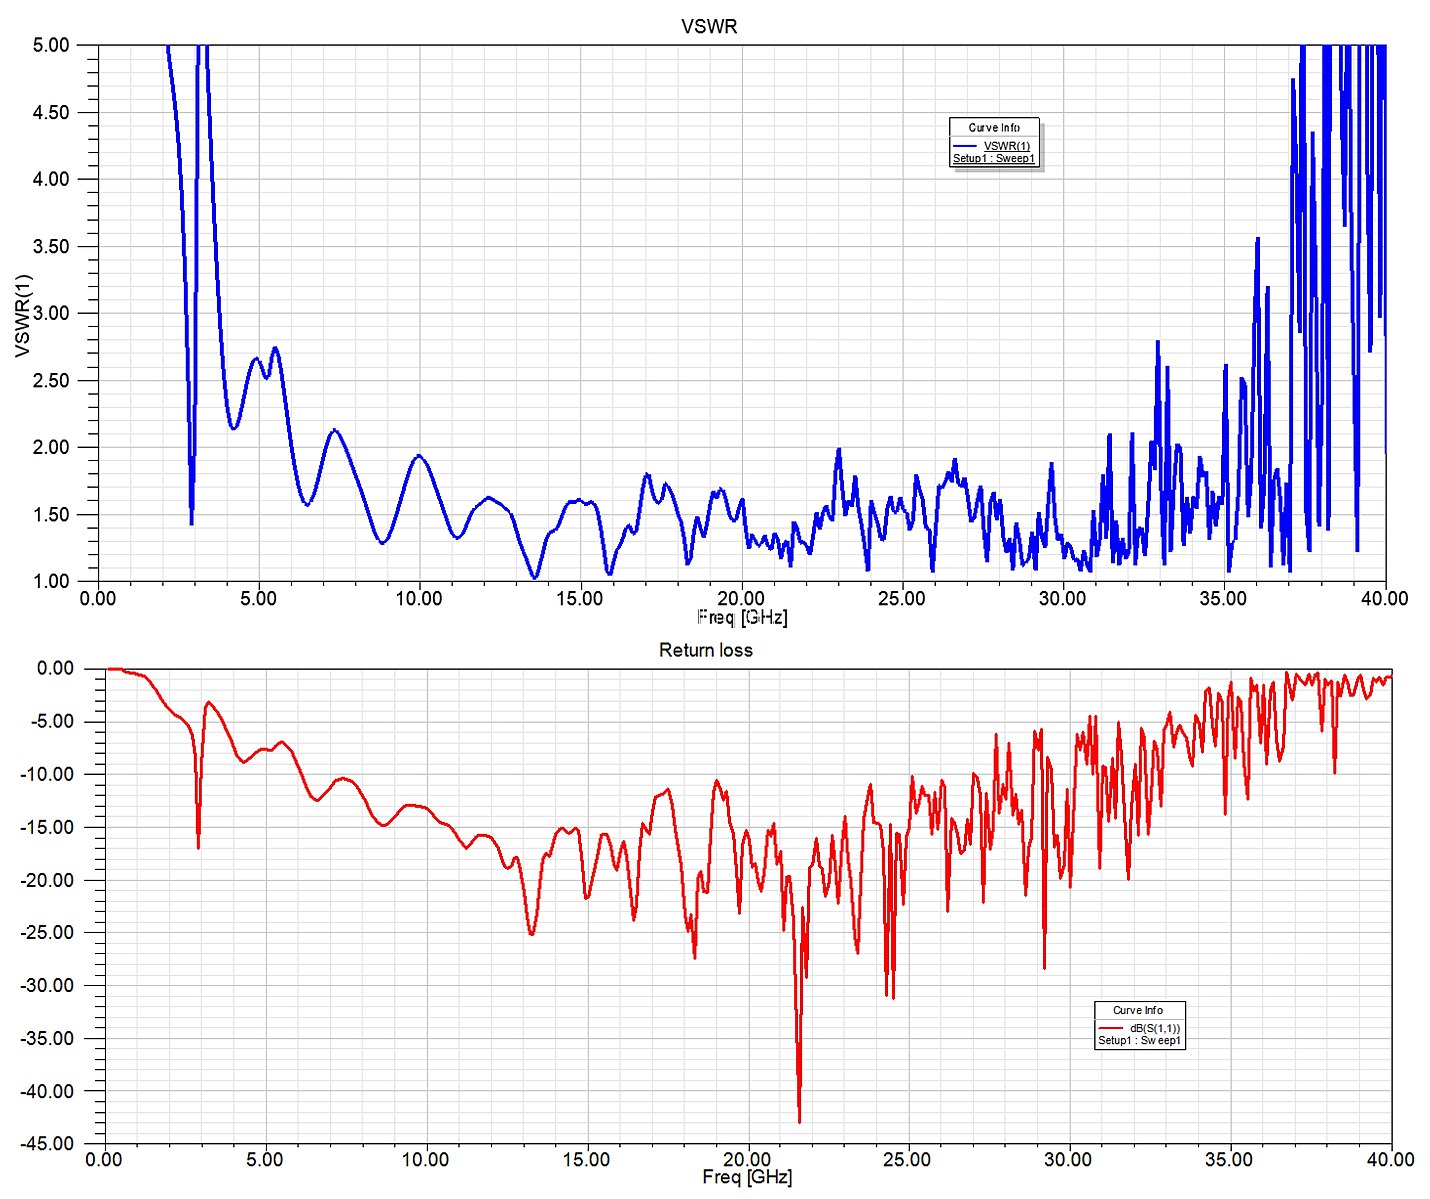Click the "20.00" x-axis tick on Return loss plot
The image size is (1430, 1199).
click(747, 1160)
